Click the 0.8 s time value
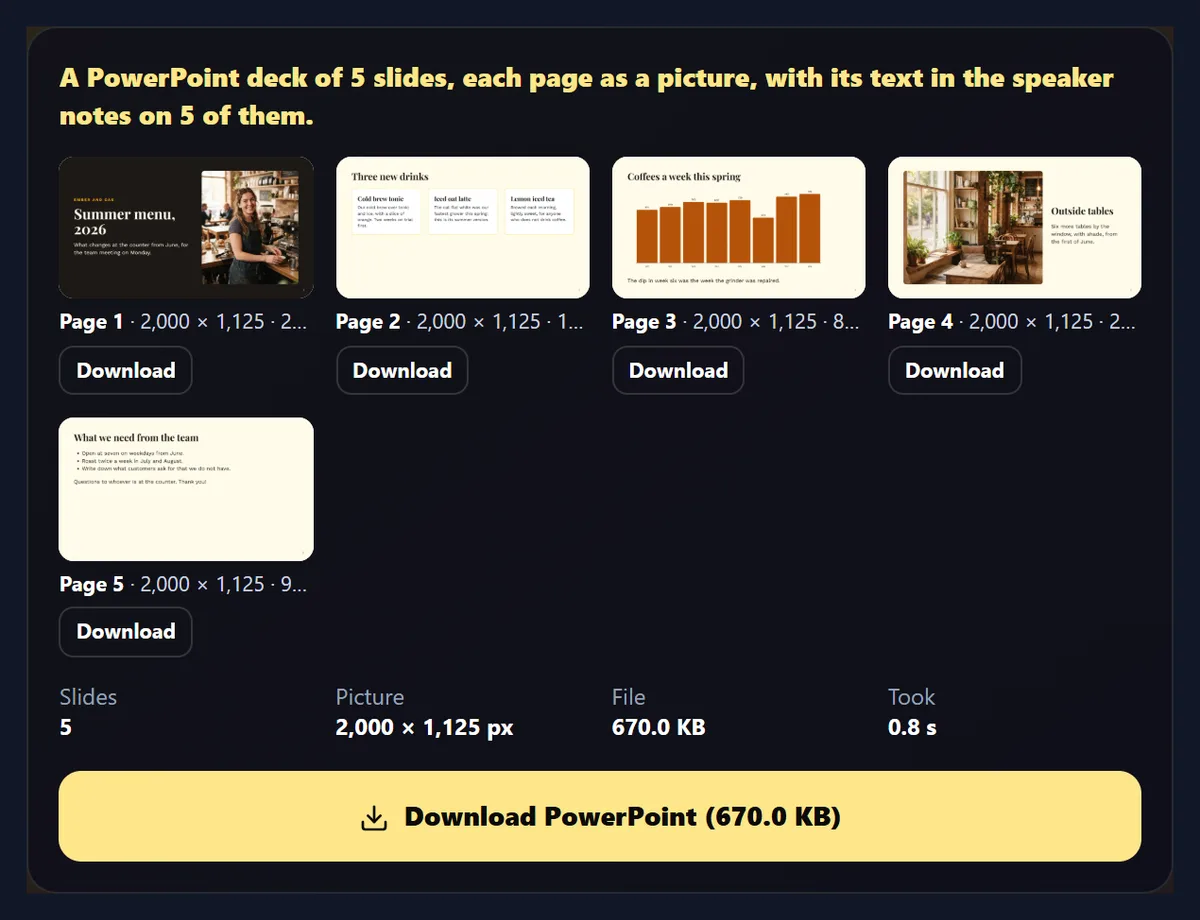 pos(913,727)
